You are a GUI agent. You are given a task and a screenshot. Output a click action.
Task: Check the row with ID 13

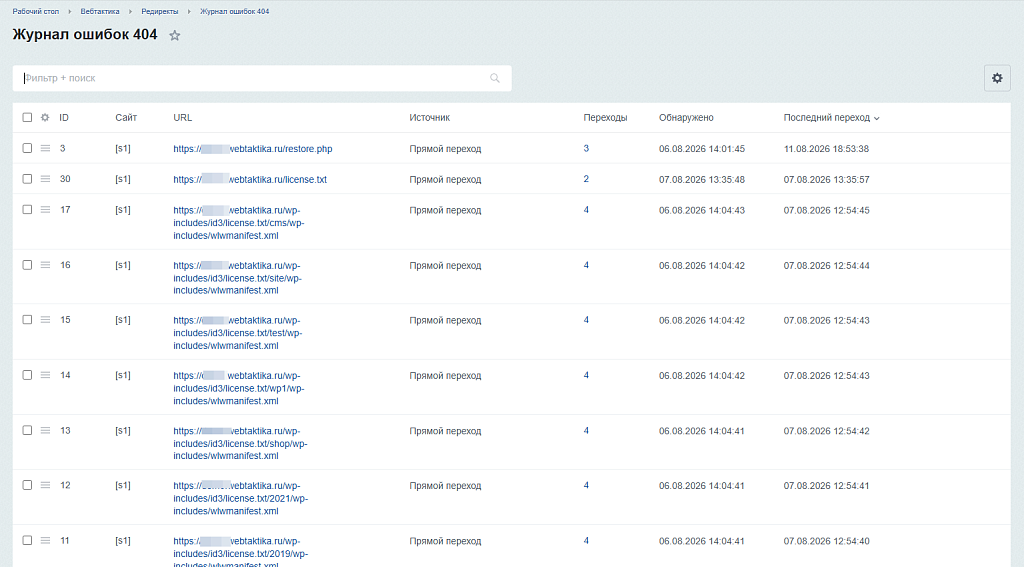(x=27, y=430)
